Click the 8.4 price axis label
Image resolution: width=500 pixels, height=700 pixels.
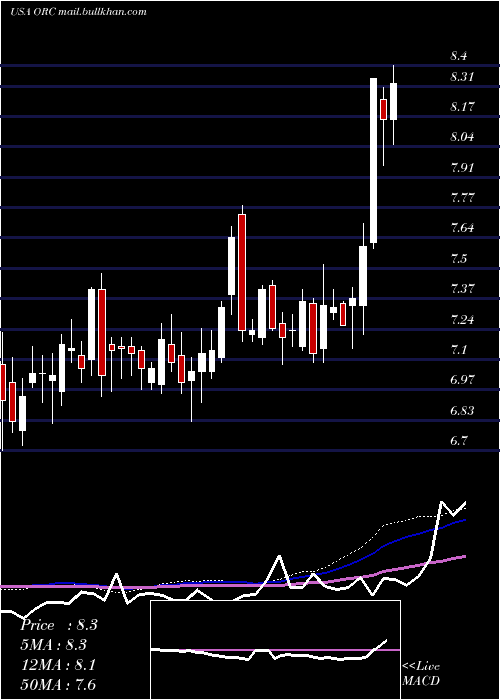[459, 56]
